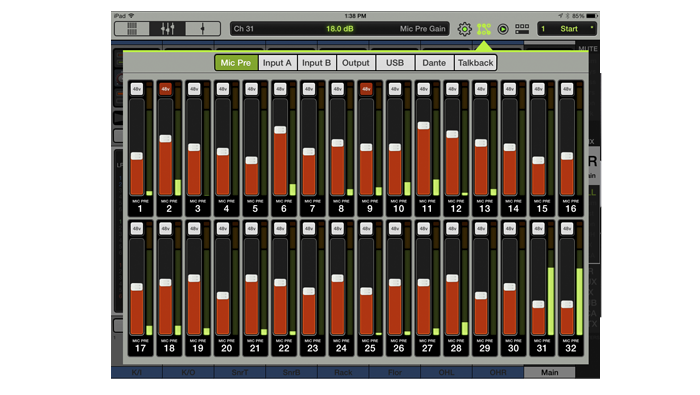Disable 48v phantom power on Mic Pre 9
This screenshot has height=395, width=700.
coord(366,89)
